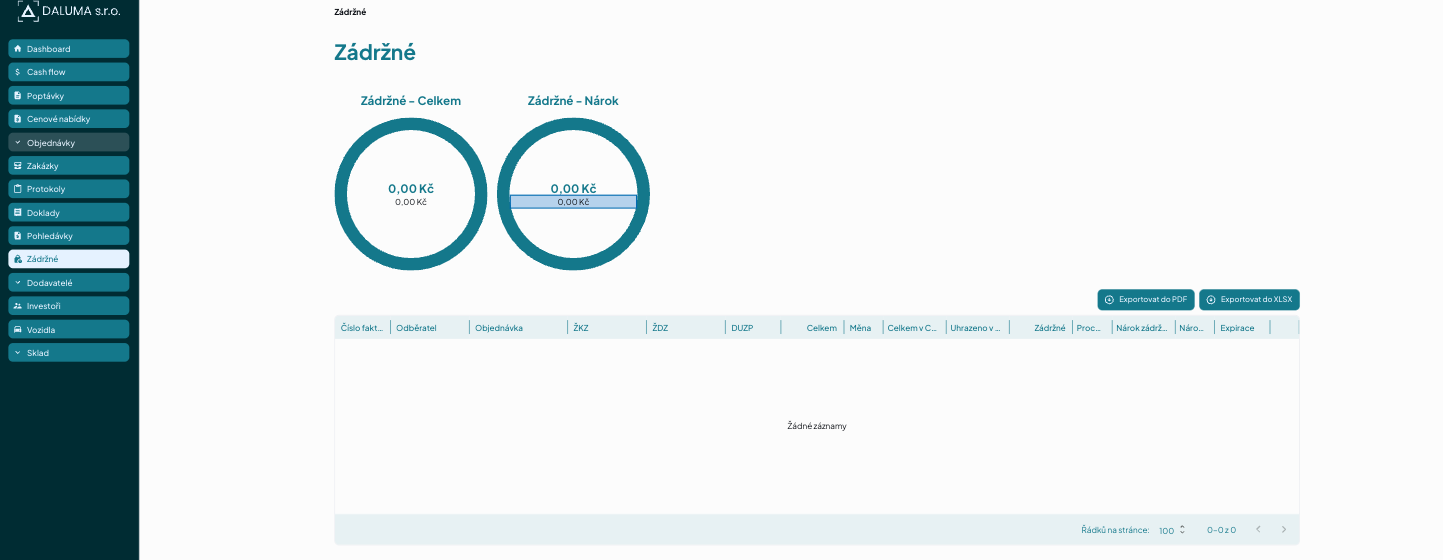
Task: Go to next page arrow
Action: [x=1284, y=530]
